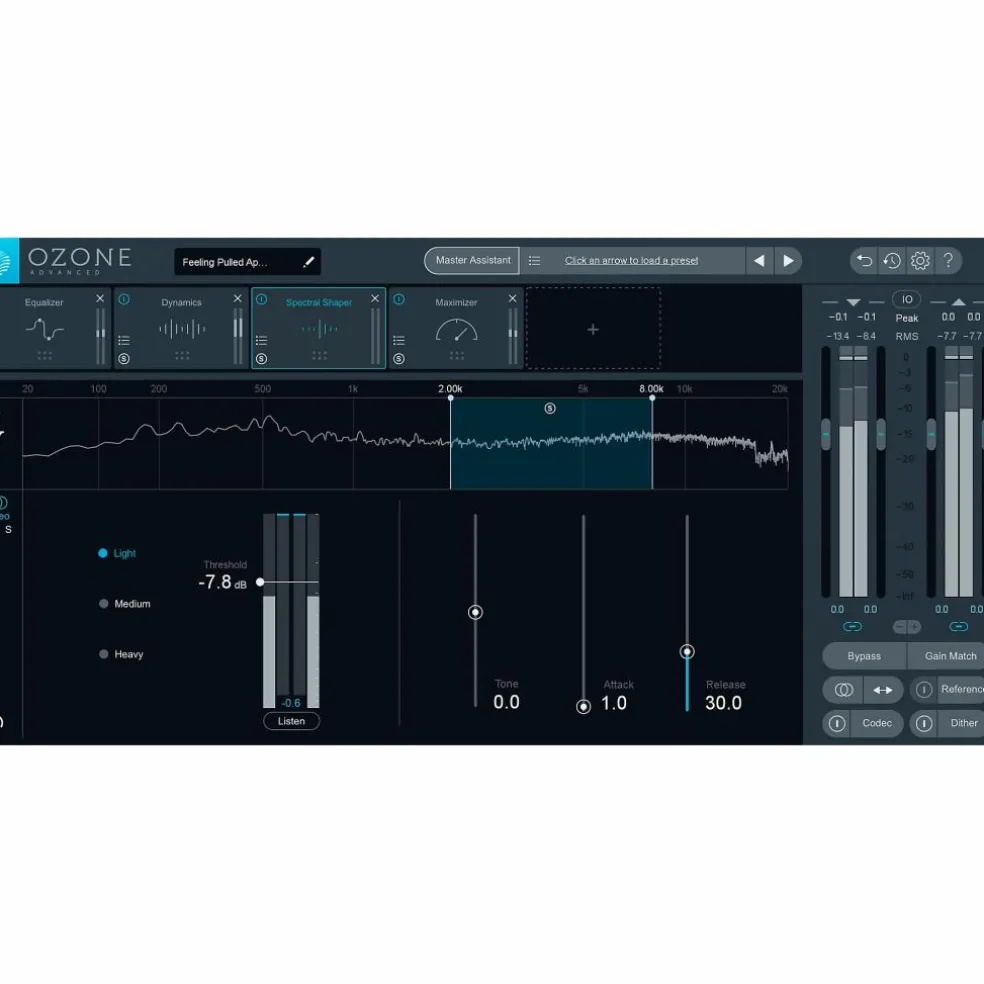This screenshot has width=984, height=984.
Task: Click the Release slider handle
Action: (687, 651)
